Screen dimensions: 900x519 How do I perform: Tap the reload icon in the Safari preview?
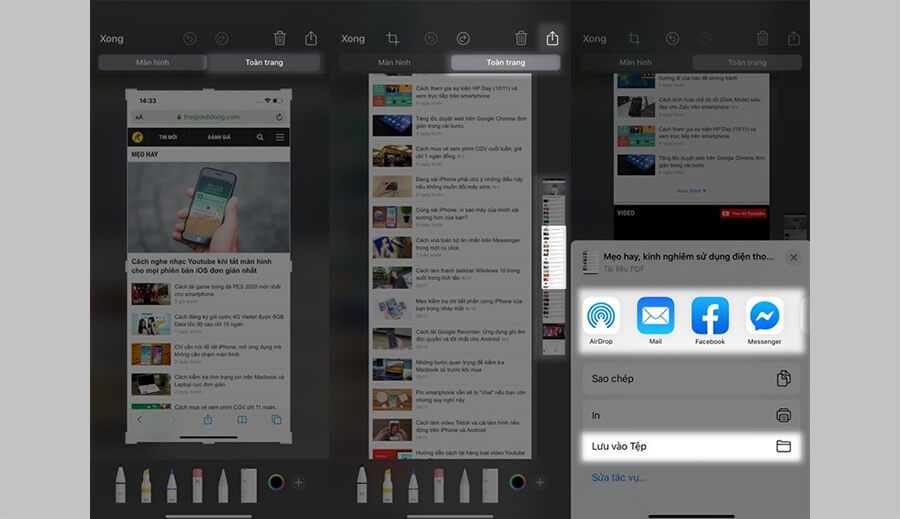(279, 117)
